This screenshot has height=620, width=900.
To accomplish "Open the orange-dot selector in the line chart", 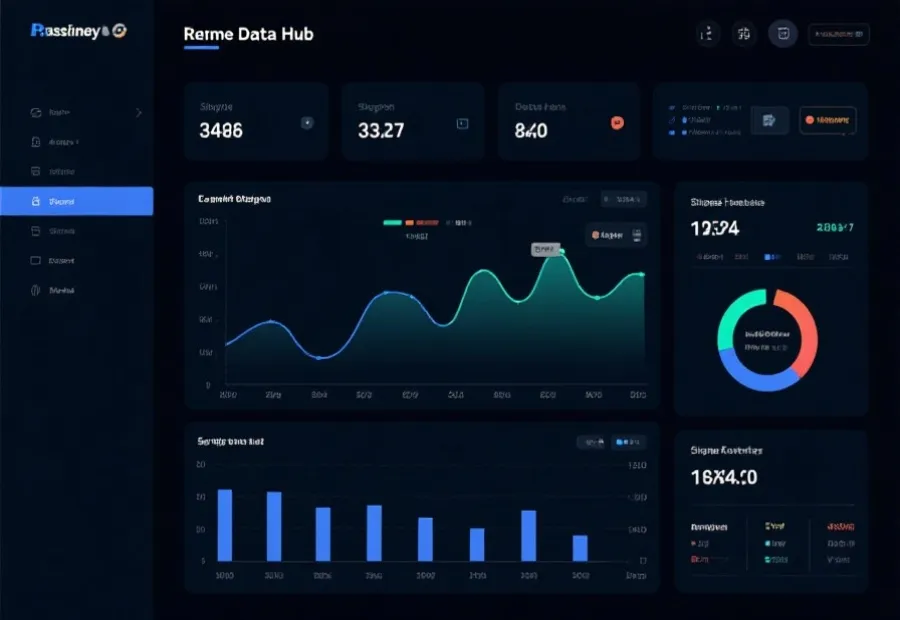I will [x=616, y=235].
